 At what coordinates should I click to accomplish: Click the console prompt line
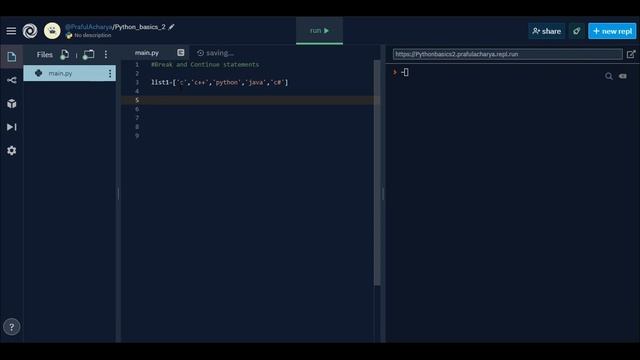pyautogui.click(x=401, y=73)
